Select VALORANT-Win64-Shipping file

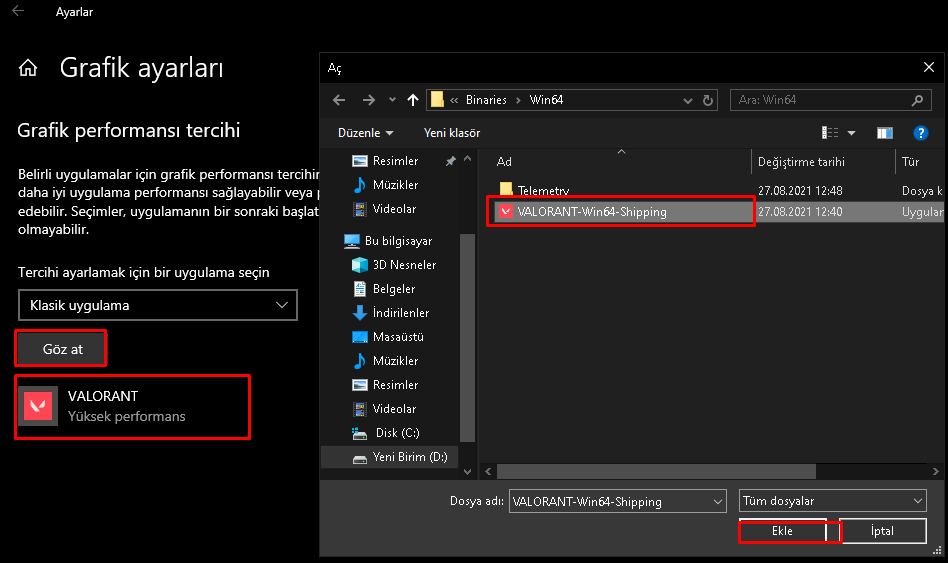(592, 212)
